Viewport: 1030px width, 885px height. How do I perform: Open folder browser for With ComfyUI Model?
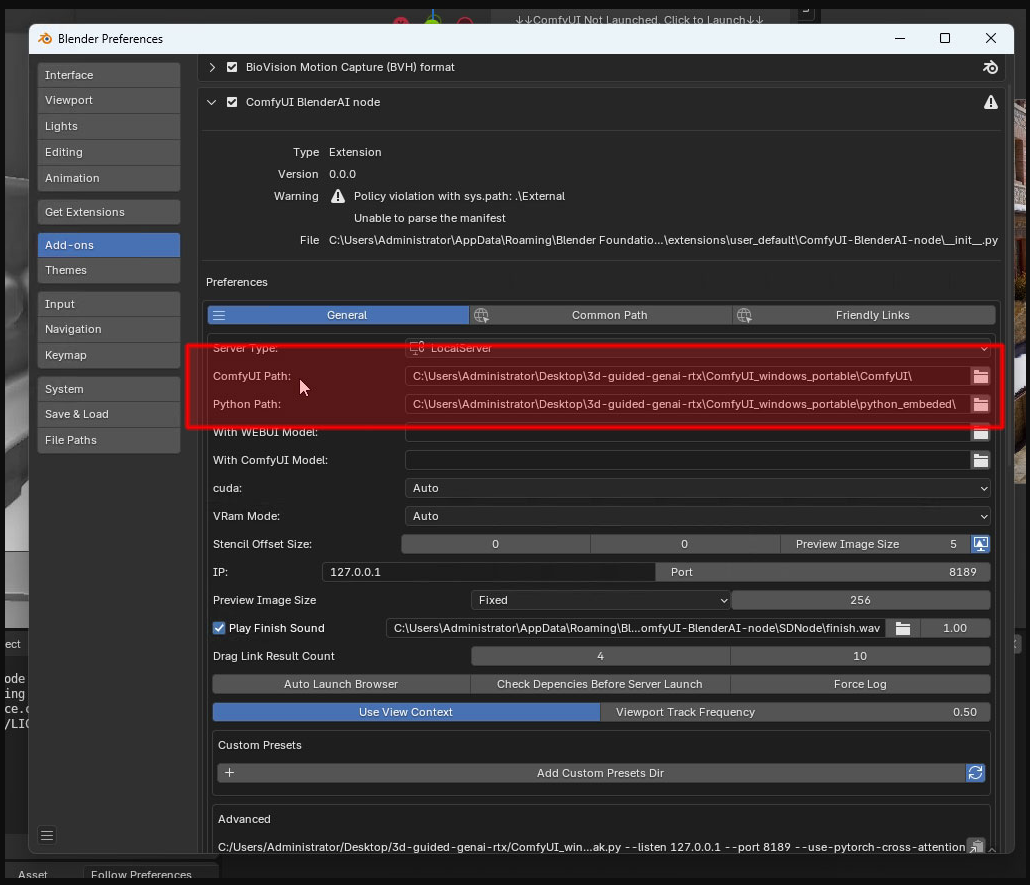click(980, 461)
